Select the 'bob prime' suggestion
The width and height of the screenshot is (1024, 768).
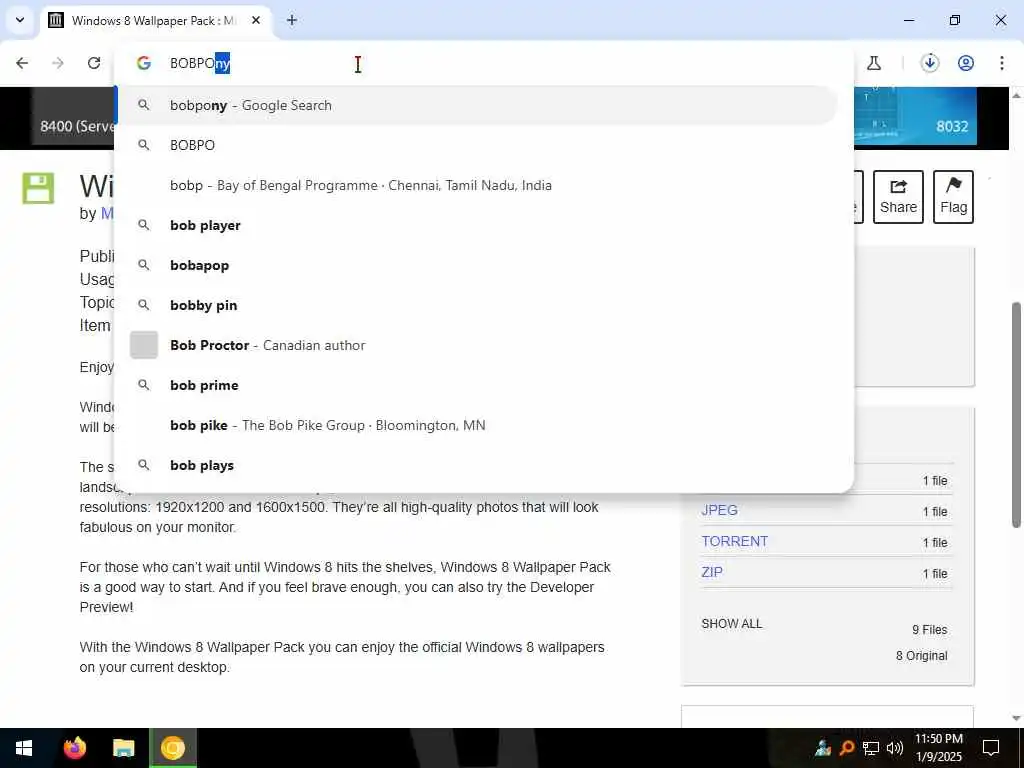pyautogui.click(x=478, y=385)
